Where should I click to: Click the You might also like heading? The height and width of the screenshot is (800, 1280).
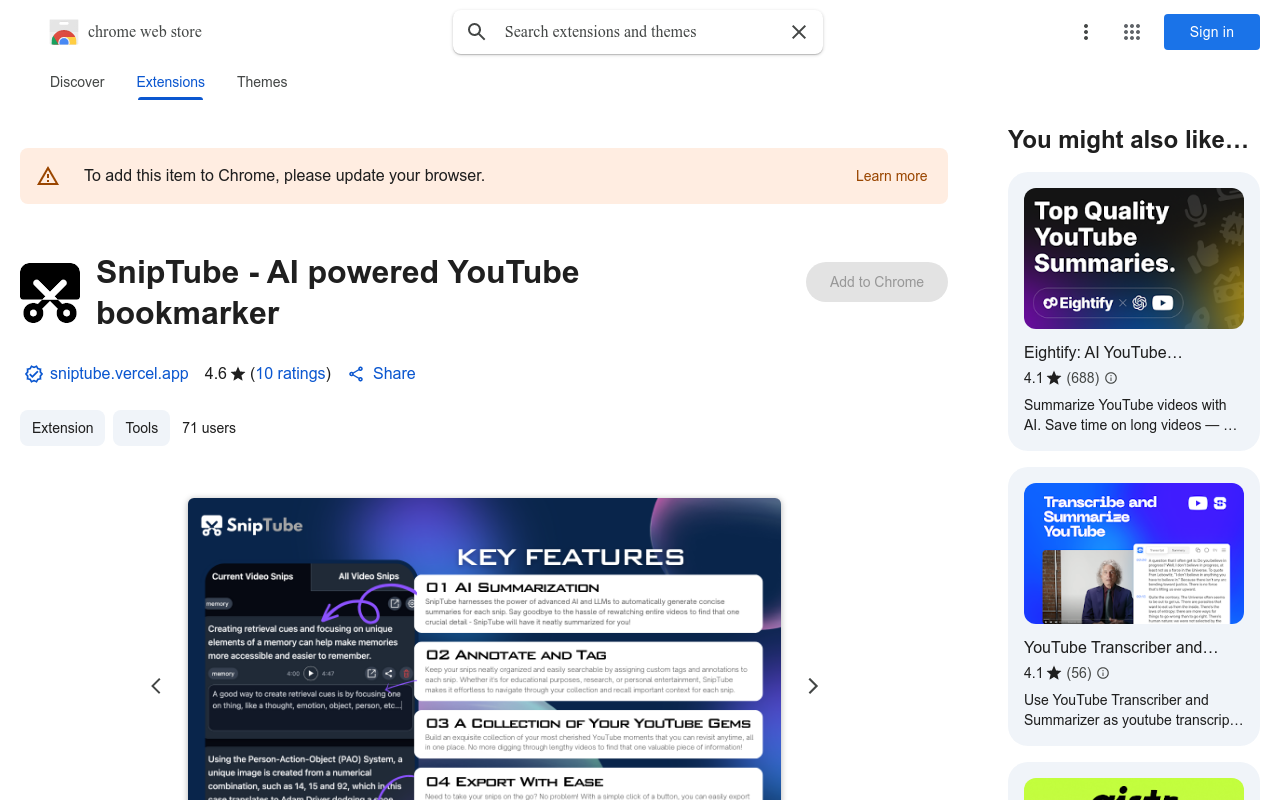(x=1128, y=140)
